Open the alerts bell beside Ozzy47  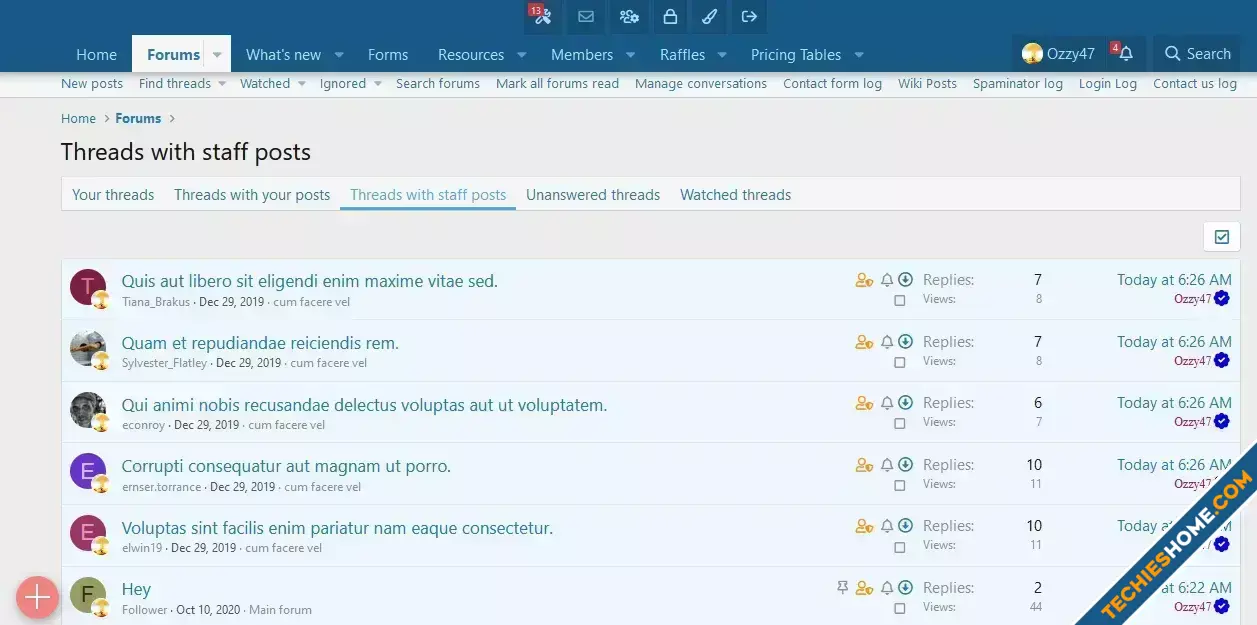pos(1125,54)
